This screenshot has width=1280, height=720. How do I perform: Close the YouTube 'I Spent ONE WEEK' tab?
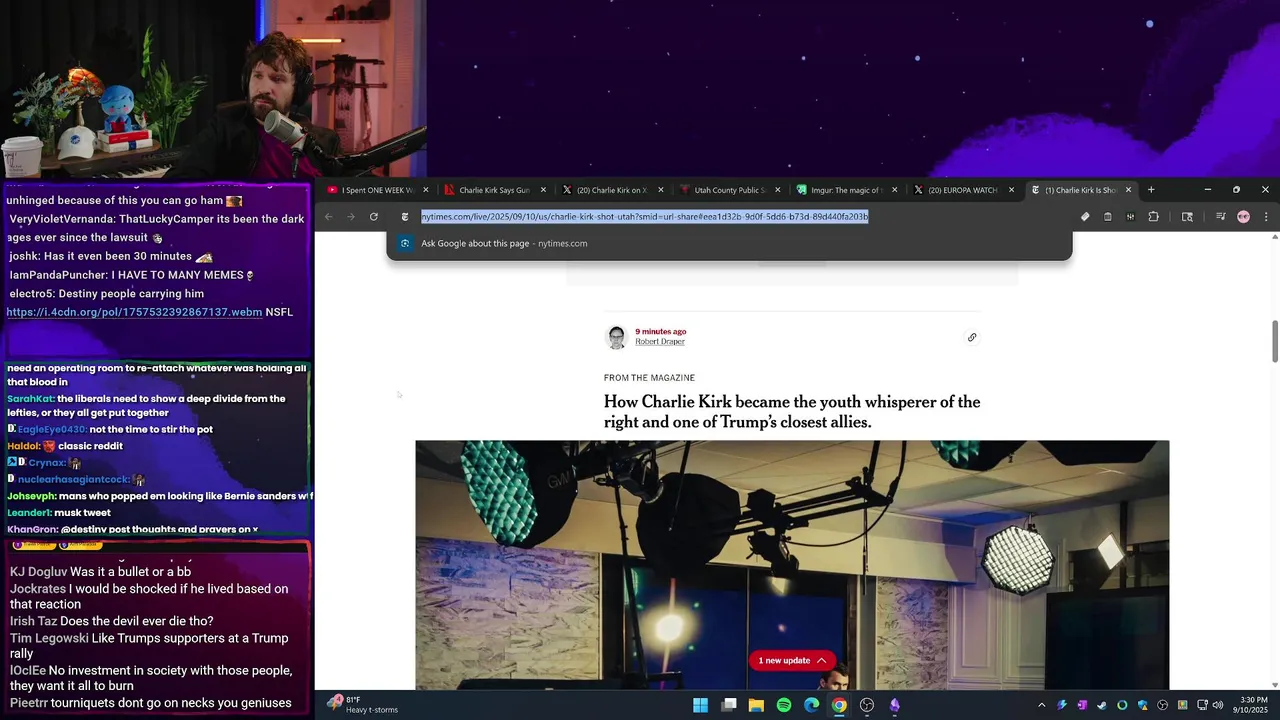click(426, 190)
